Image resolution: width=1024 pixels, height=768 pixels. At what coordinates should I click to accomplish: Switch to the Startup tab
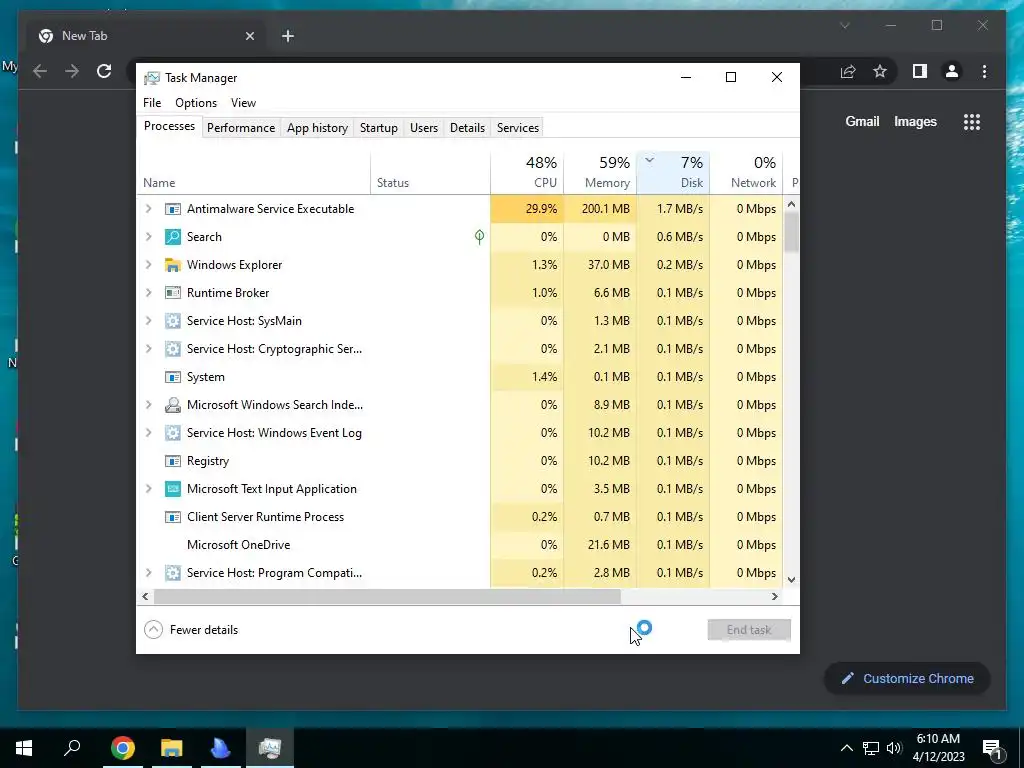[379, 128]
